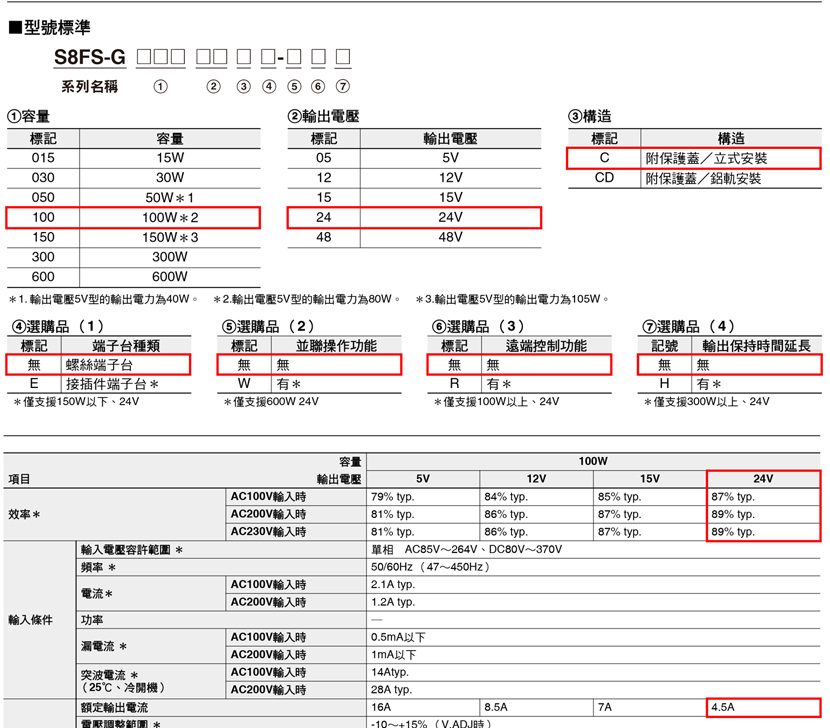Click the "＊1.輸出電壓5V型的輸出電力為40W。" footnote
The width and height of the screenshot is (830, 728).
point(104,299)
